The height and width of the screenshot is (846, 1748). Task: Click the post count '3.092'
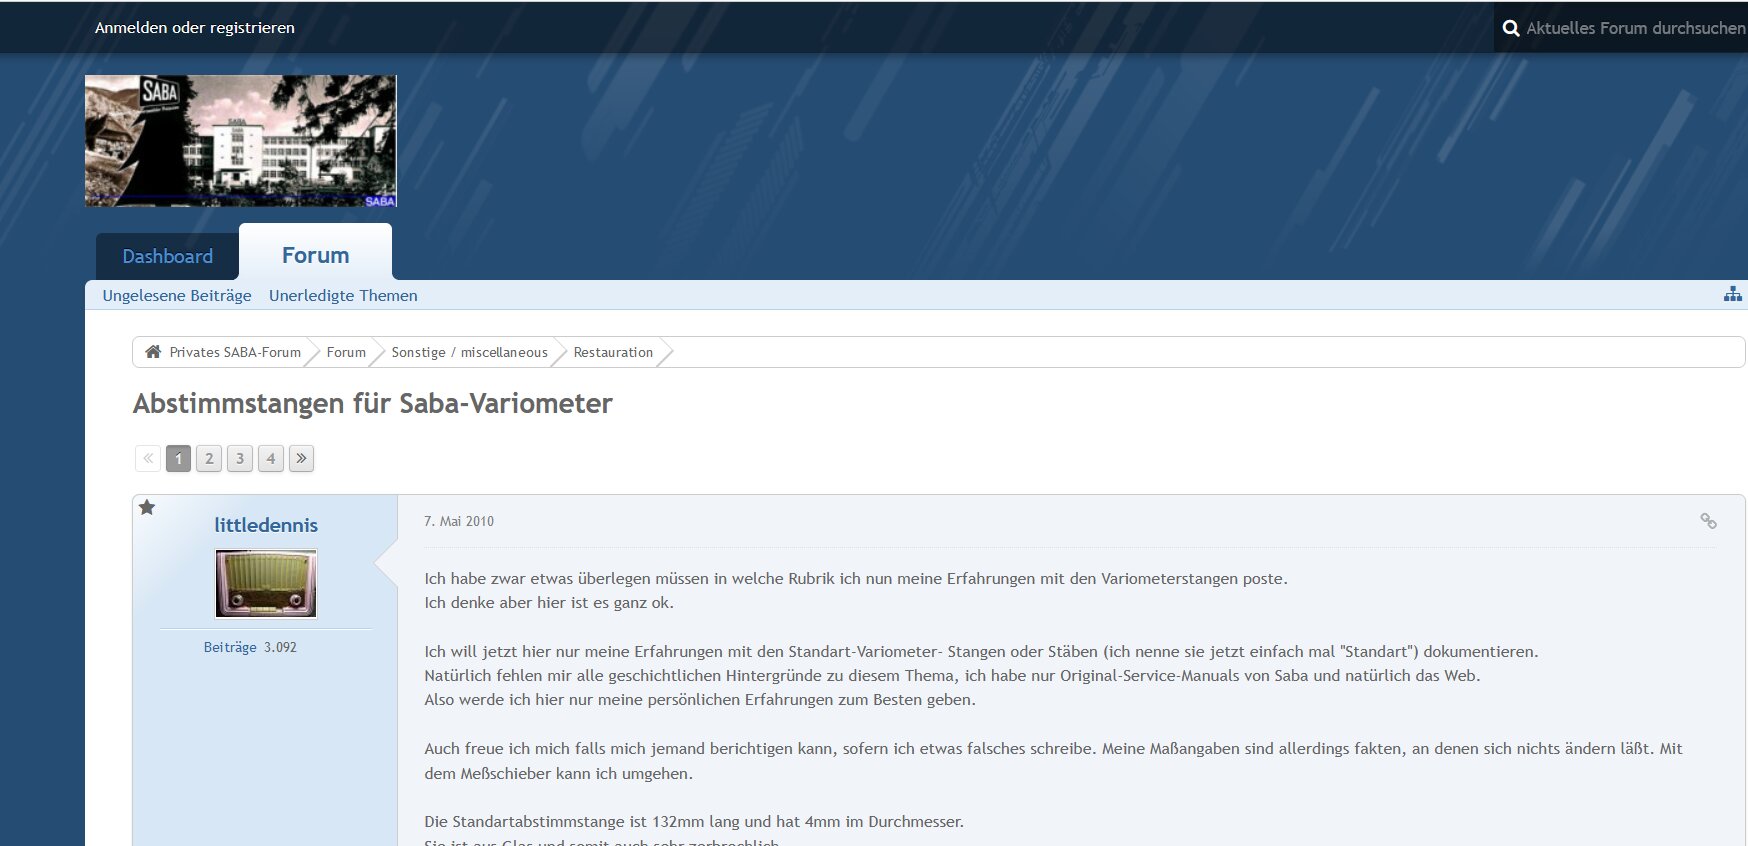(280, 647)
